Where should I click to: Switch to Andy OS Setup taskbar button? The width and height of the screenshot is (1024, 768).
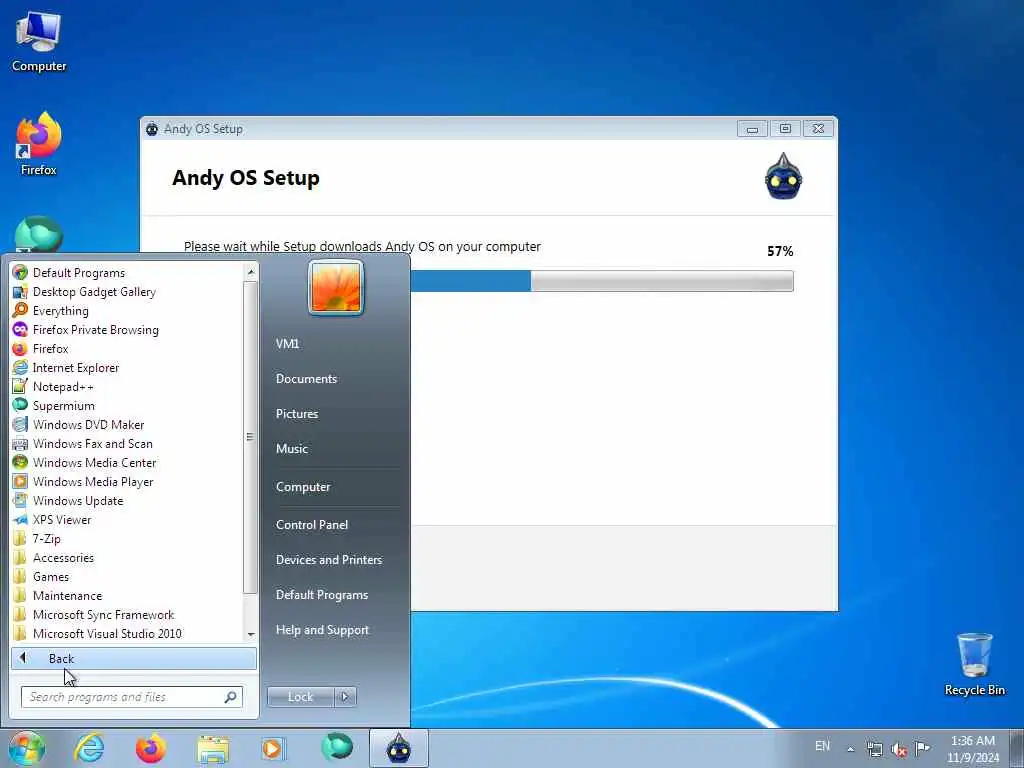click(x=399, y=748)
